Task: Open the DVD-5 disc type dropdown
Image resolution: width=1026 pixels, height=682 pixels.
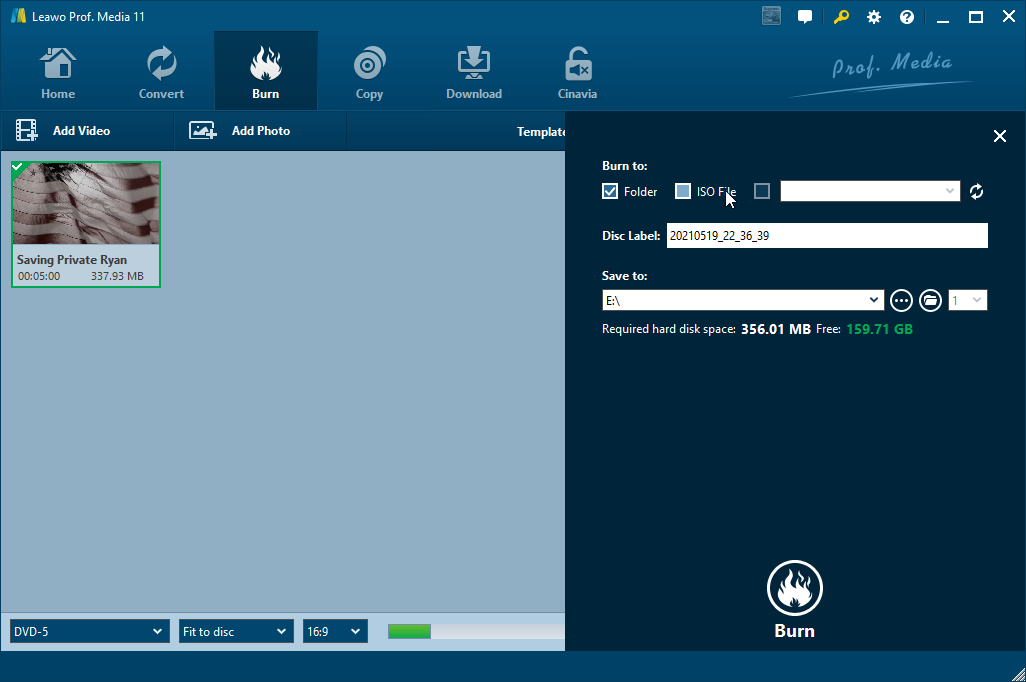Action: click(x=90, y=632)
